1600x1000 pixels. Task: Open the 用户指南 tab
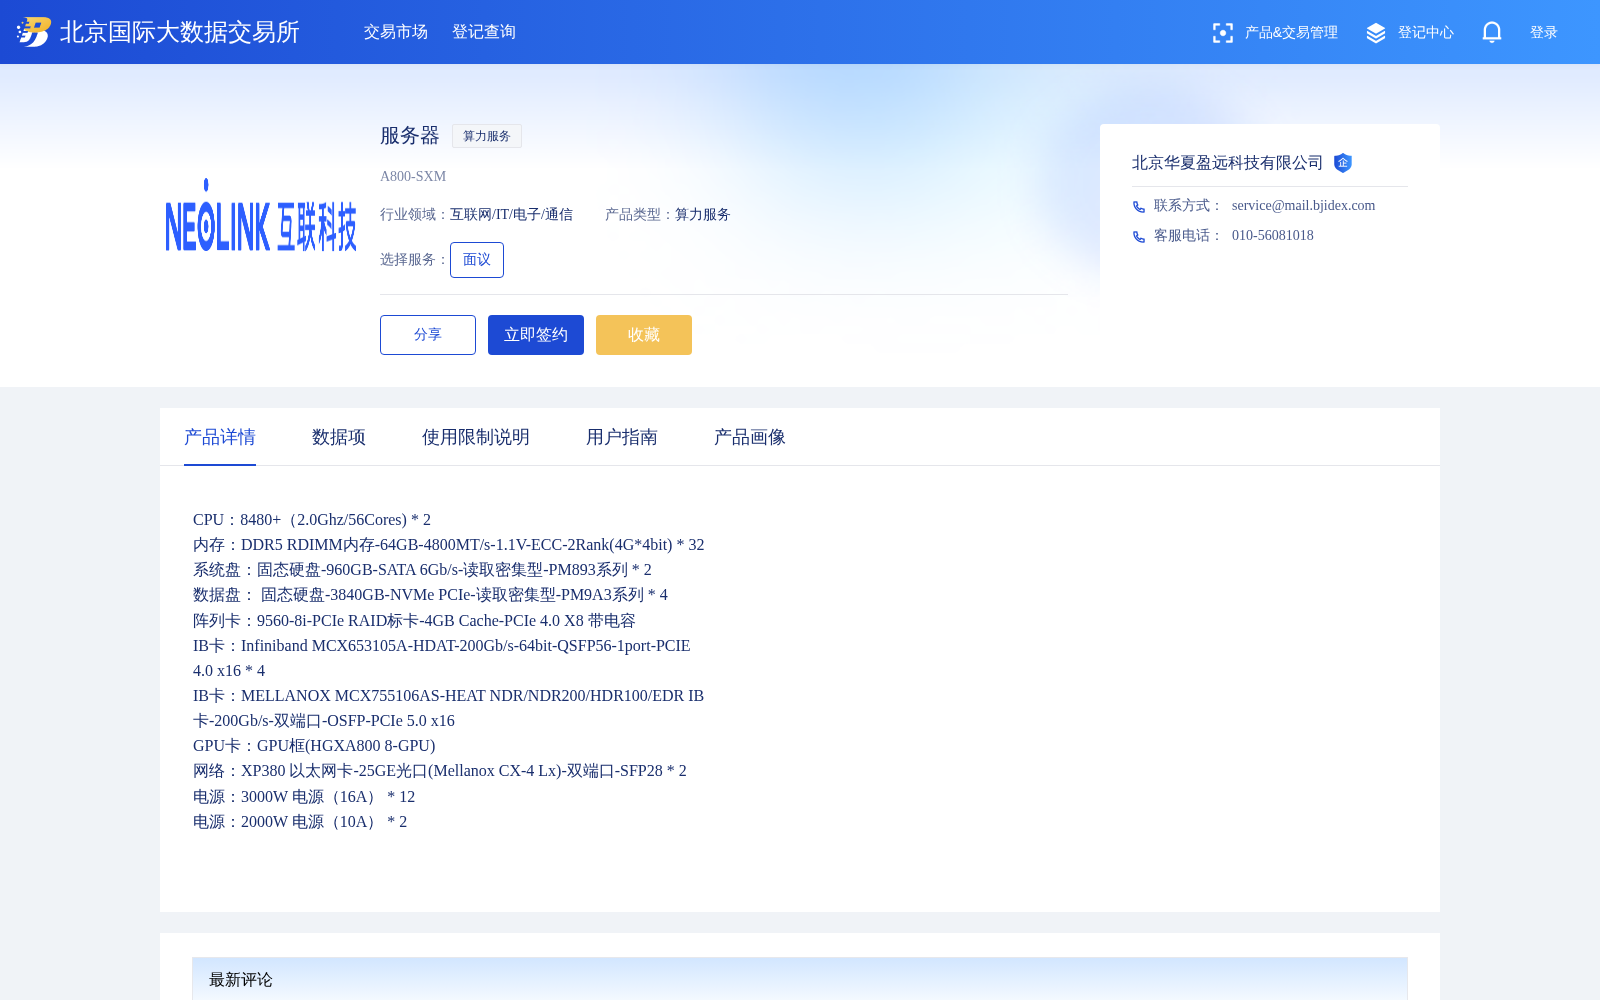click(622, 437)
